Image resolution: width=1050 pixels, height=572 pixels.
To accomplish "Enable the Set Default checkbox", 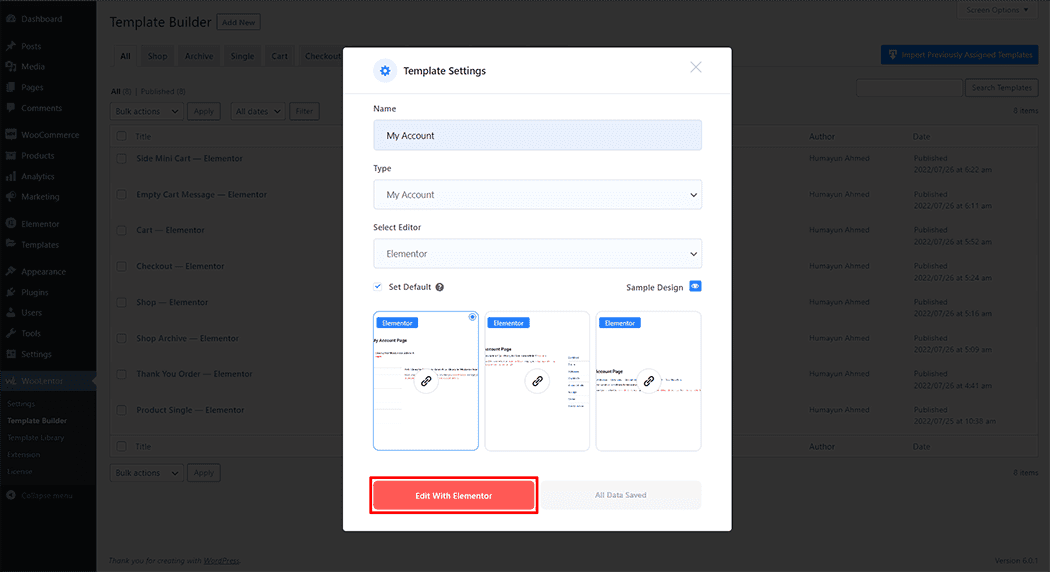I will point(378,287).
